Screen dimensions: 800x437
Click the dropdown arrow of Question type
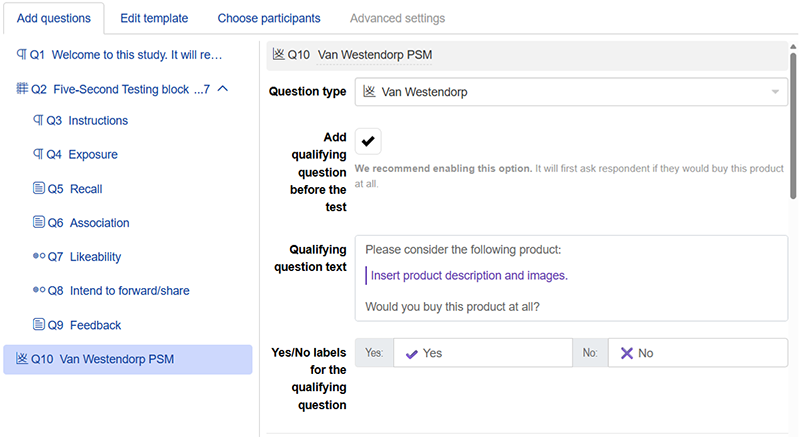coord(775,92)
